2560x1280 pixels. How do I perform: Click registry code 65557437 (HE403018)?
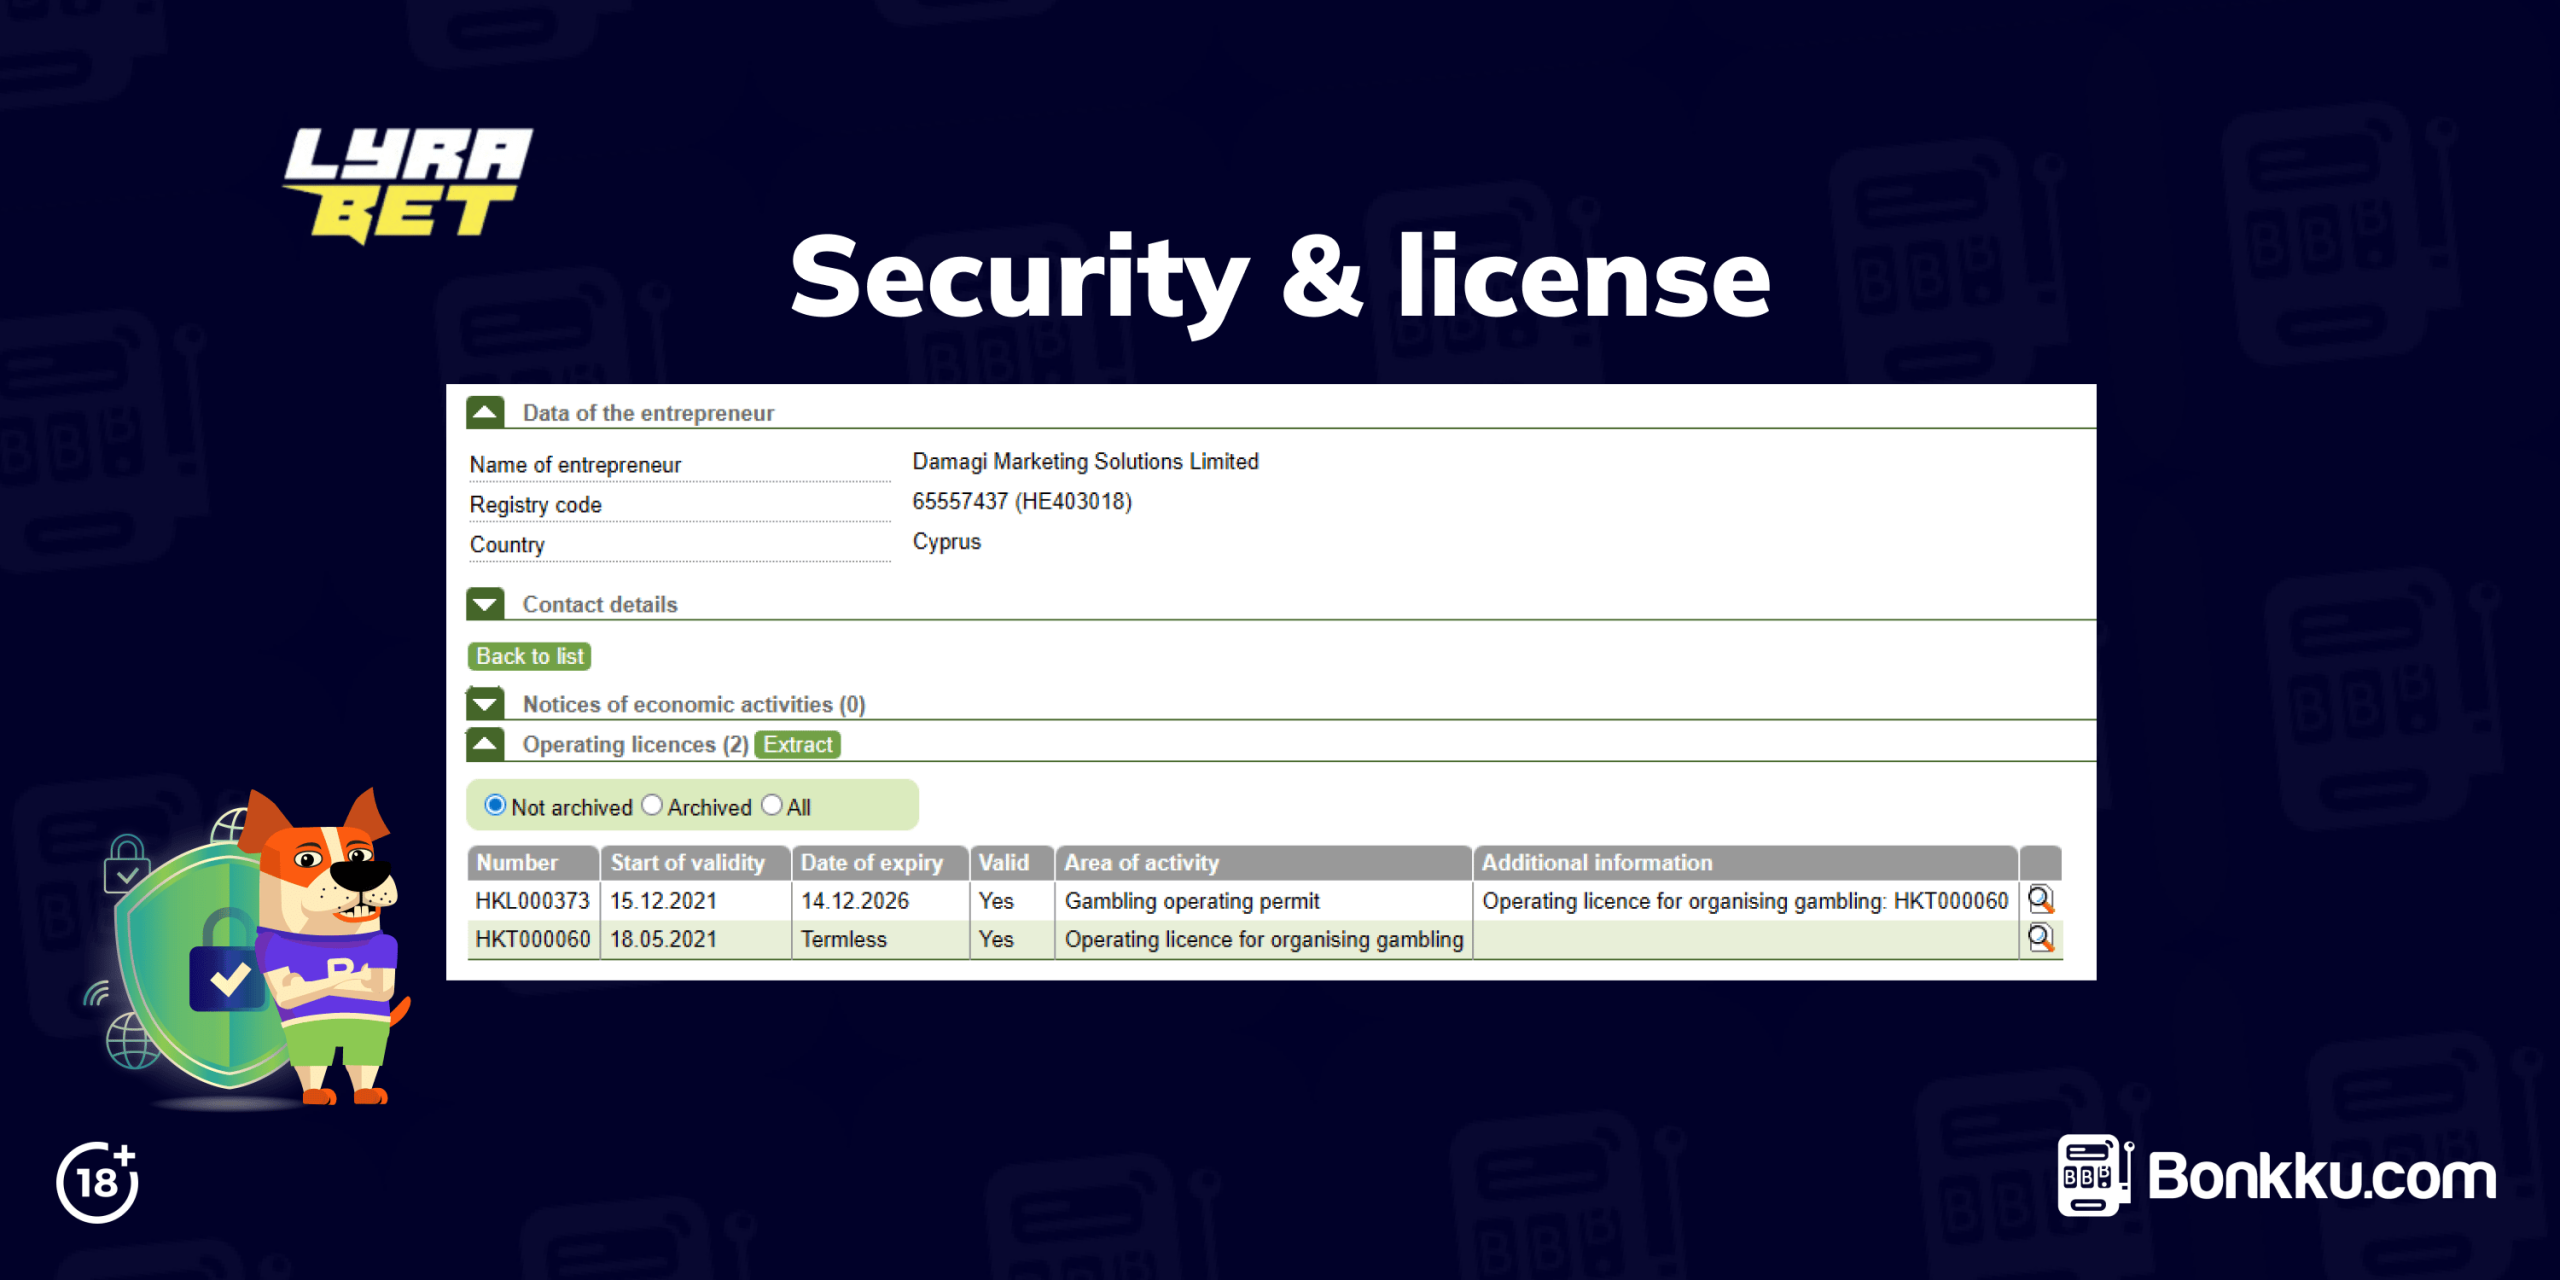[x=1022, y=501]
